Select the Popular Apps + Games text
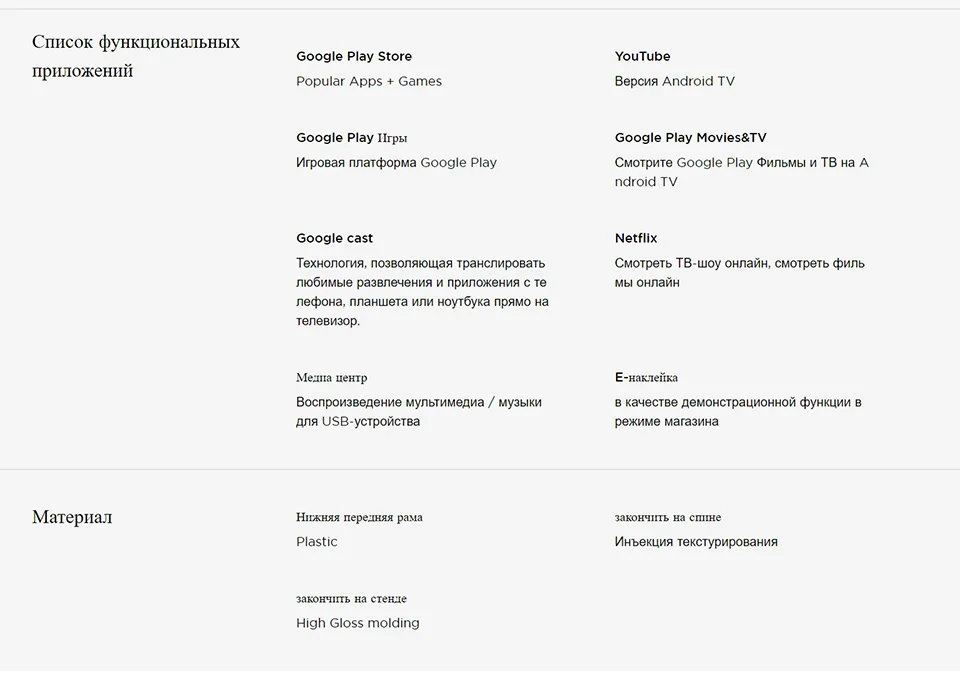Image resolution: width=960 pixels, height=678 pixels. tap(369, 81)
